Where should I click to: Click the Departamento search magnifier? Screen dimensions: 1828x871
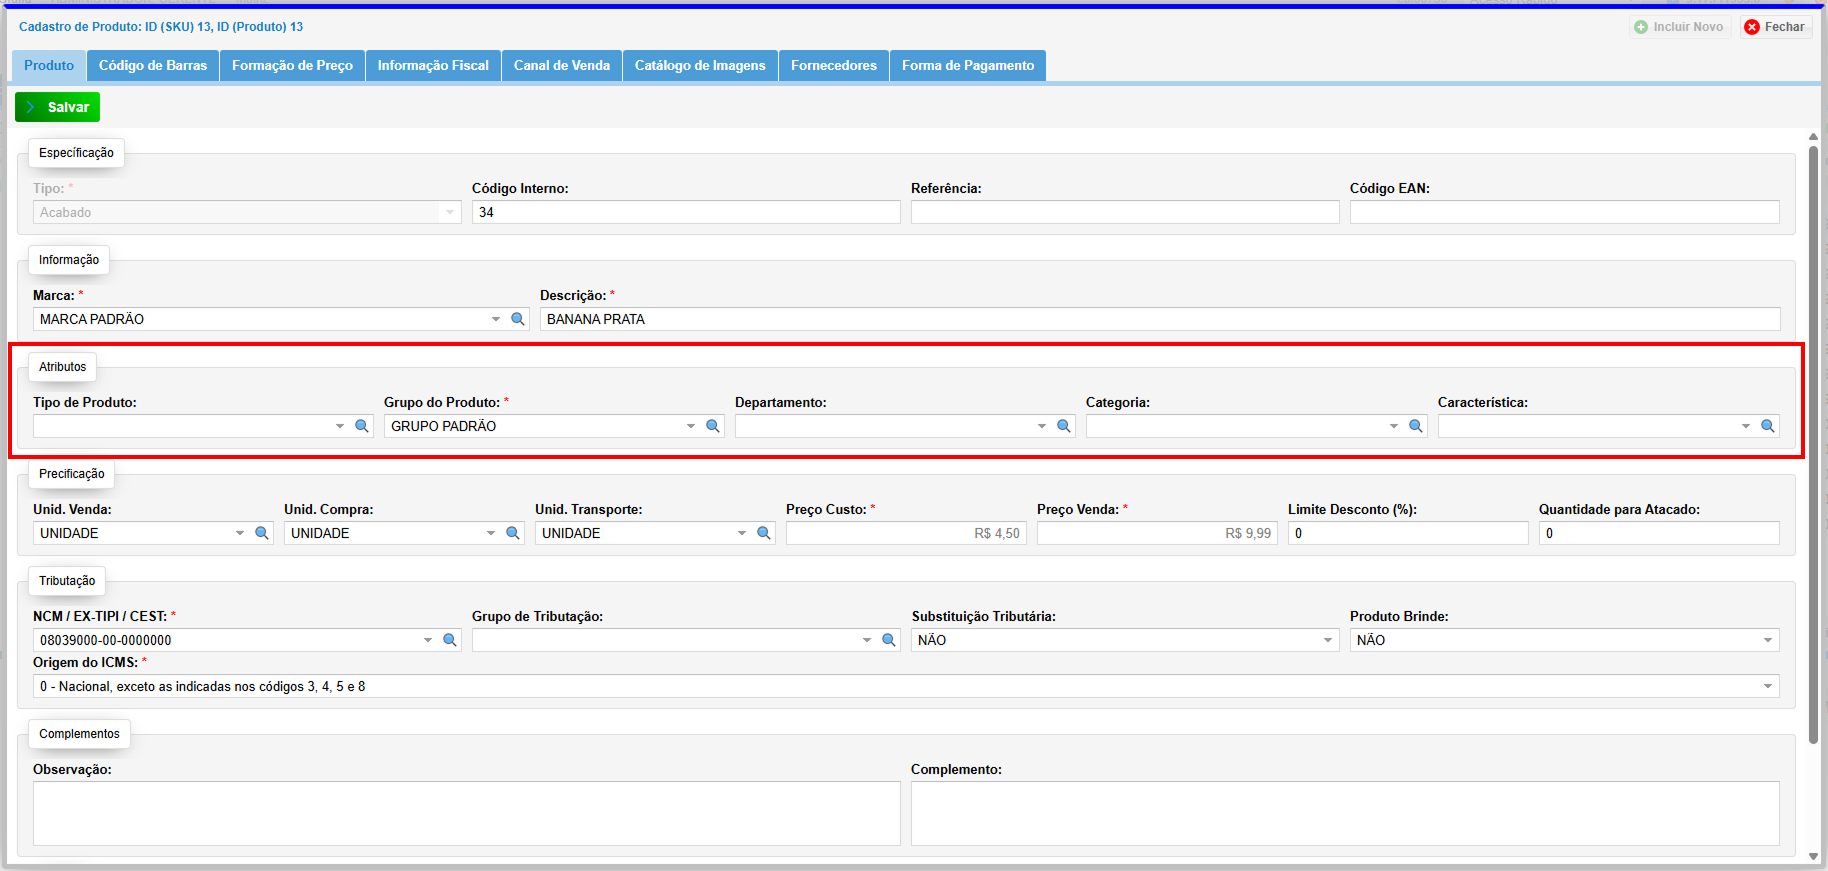coord(1064,426)
